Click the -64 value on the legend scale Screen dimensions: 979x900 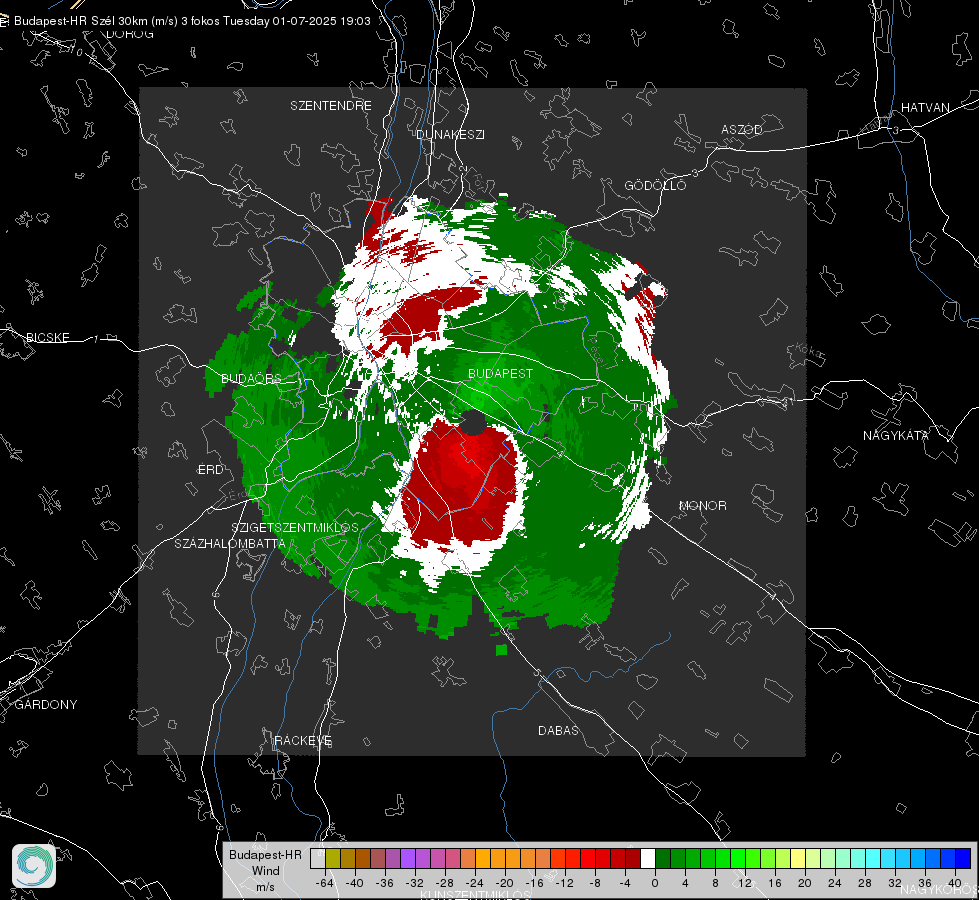(324, 883)
